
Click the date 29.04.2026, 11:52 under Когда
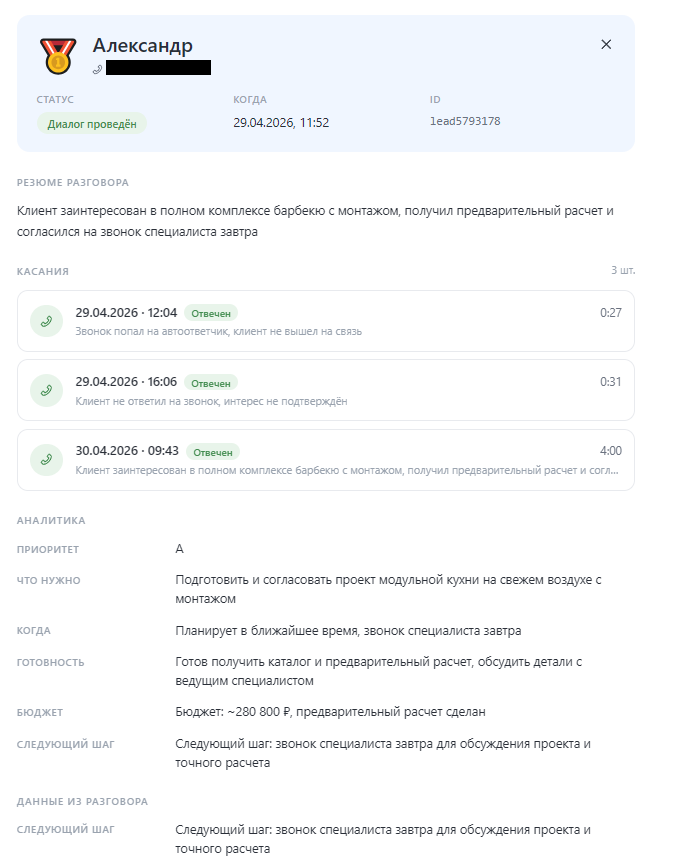281,123
